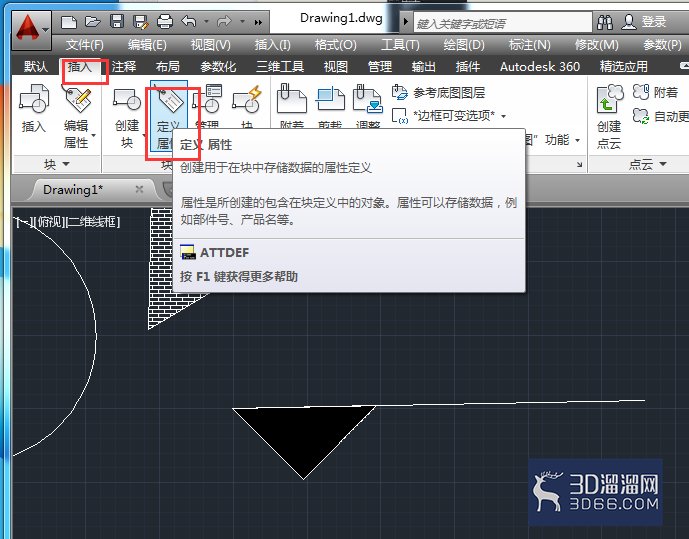Switch to the 插入 ribbon tab
Viewport: 689px width, 539px height.
[x=80, y=67]
